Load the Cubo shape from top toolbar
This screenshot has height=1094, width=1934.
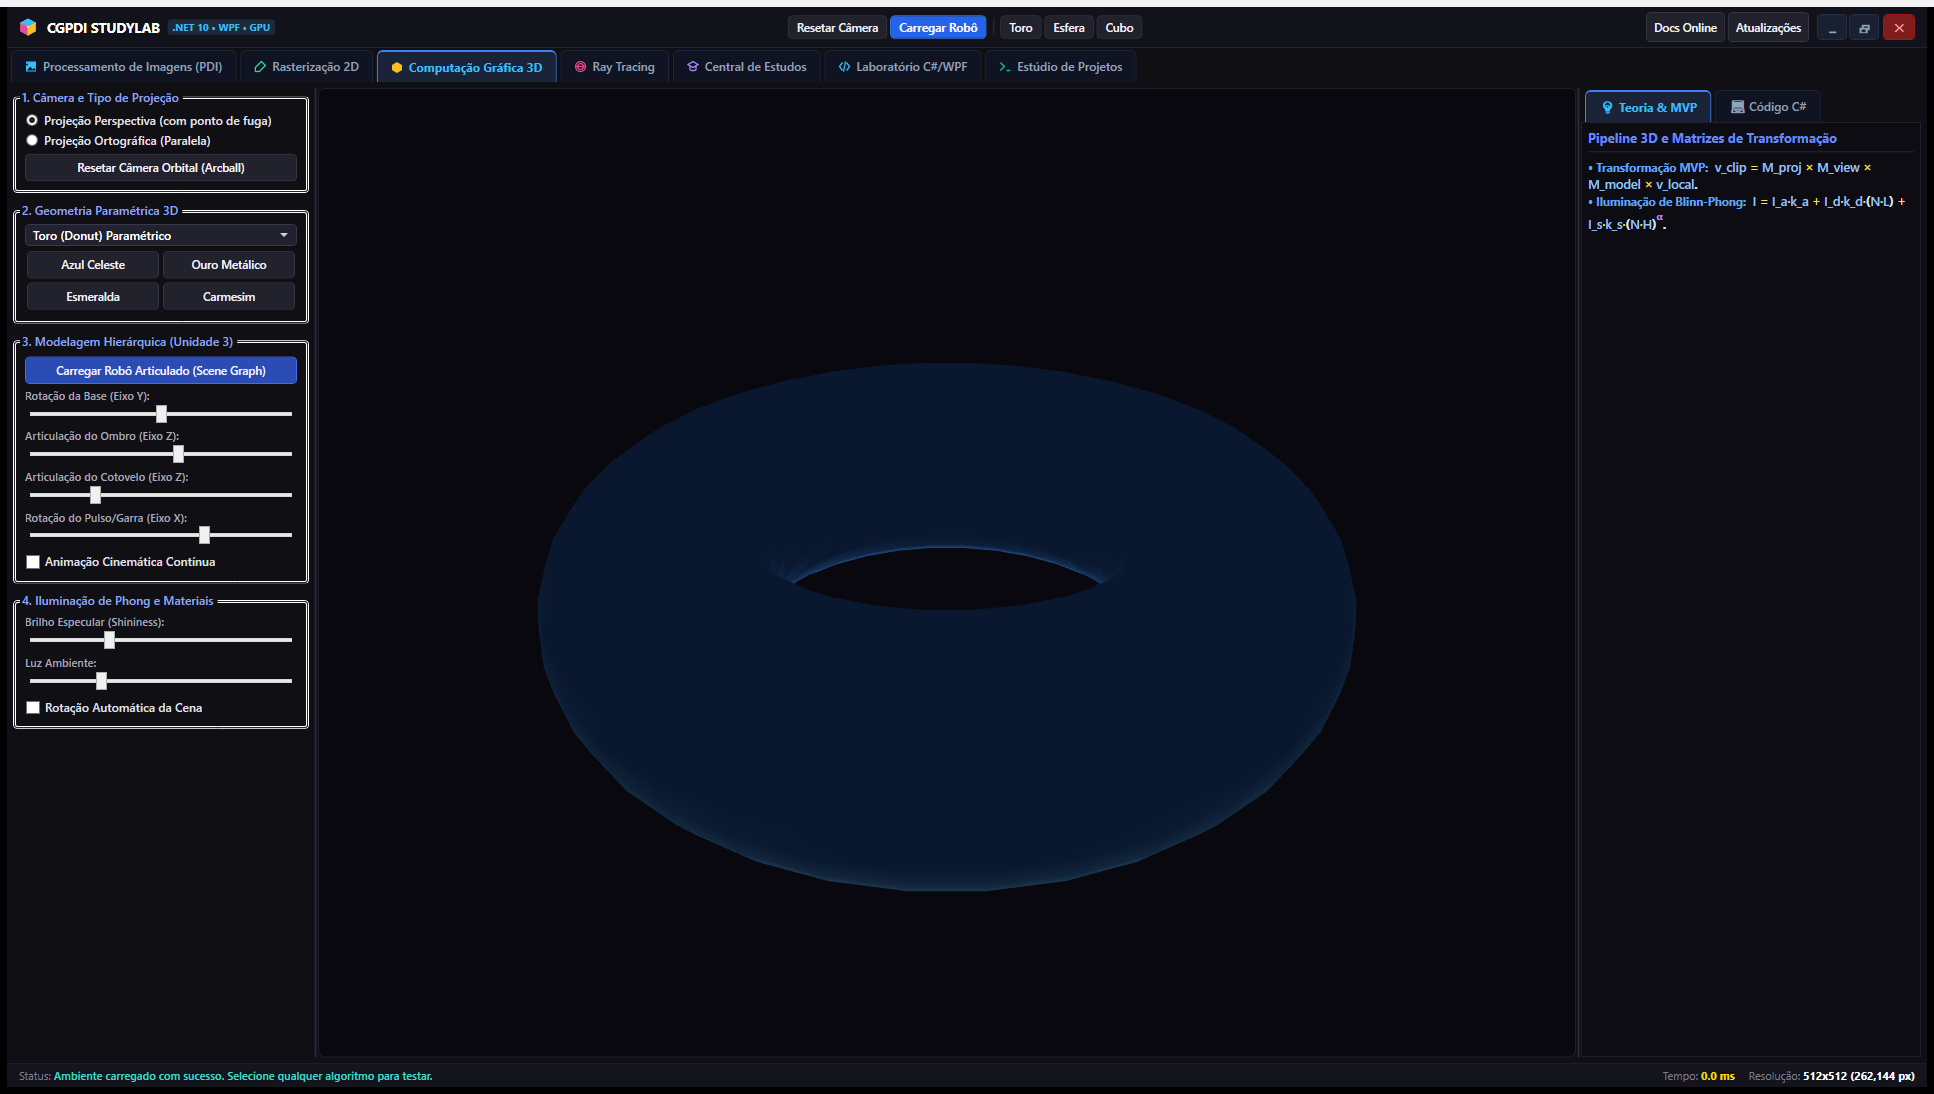1119,28
